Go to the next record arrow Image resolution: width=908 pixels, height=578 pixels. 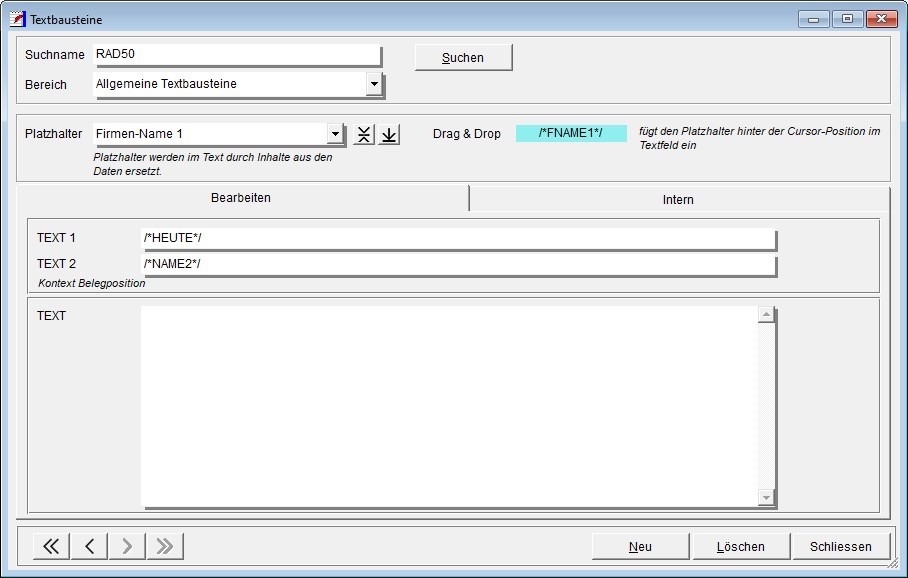pyautogui.click(x=127, y=546)
